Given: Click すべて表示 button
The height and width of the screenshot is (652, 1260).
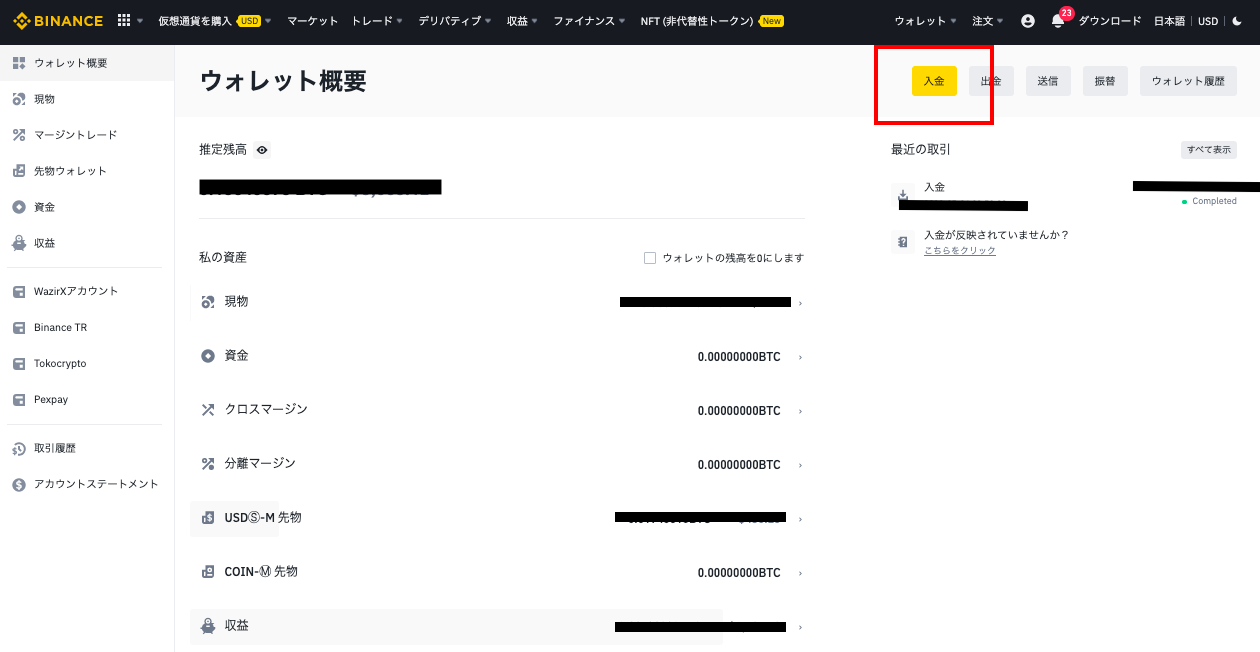Looking at the screenshot, I should (1209, 150).
